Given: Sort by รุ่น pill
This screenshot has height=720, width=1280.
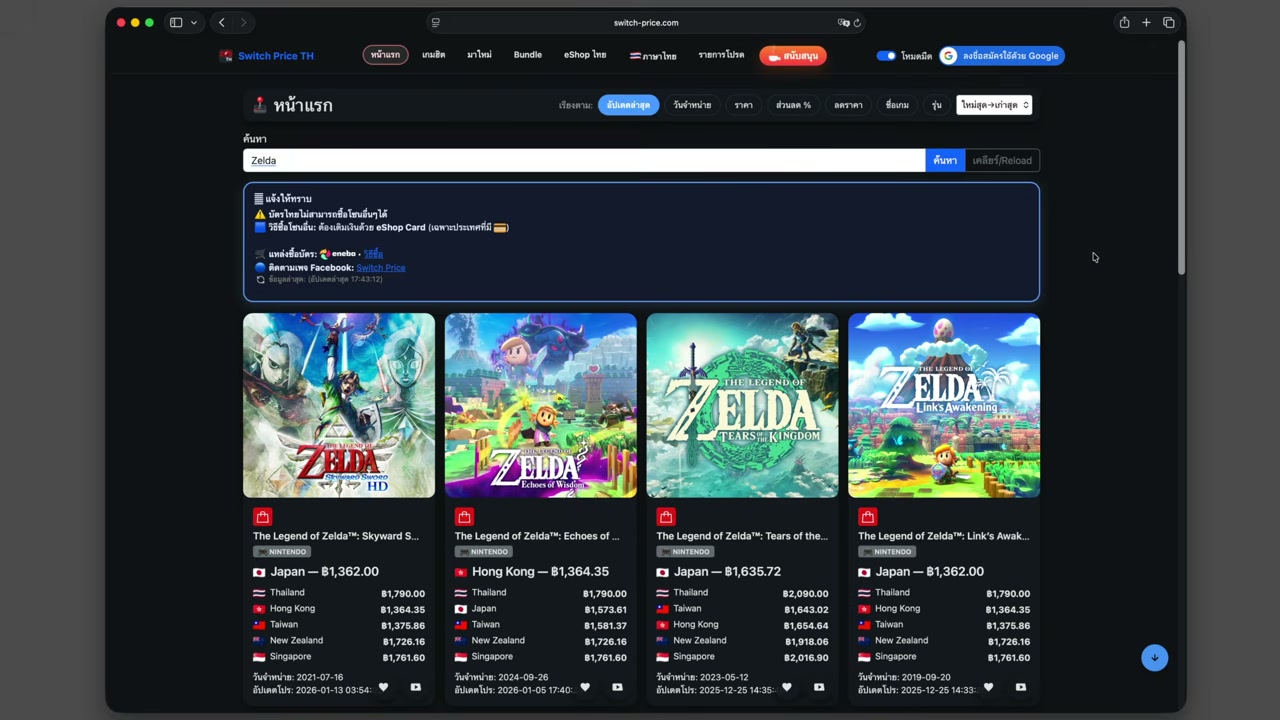Looking at the screenshot, I should coord(936,105).
